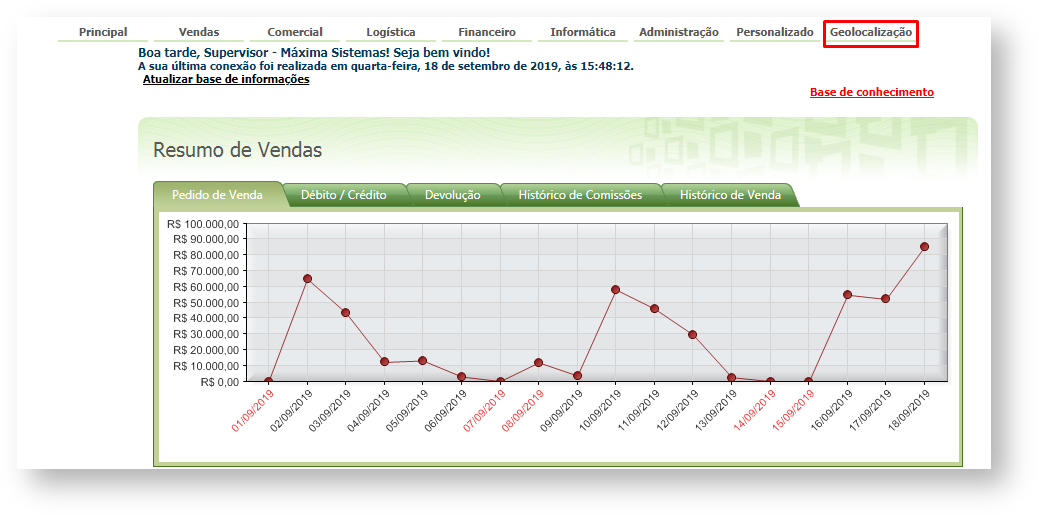Open the Base de conhecimento link
1039x517 pixels.
(x=871, y=93)
